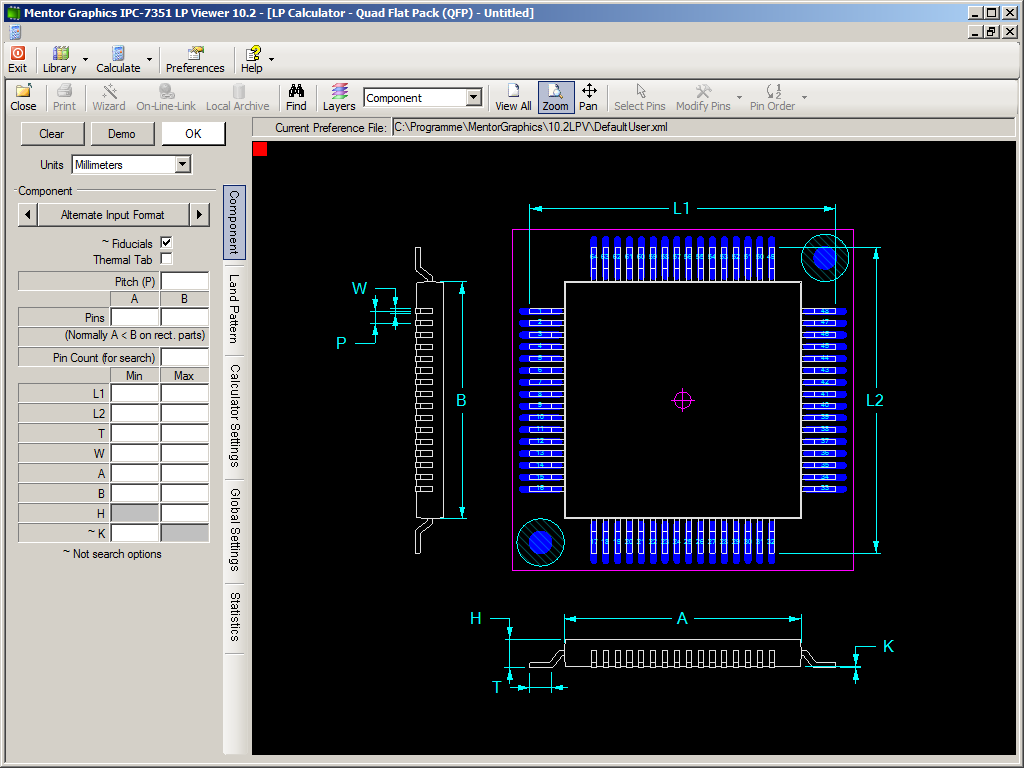Click the Exit toolbar icon
Screen dimensions: 1024x768
click(18, 59)
